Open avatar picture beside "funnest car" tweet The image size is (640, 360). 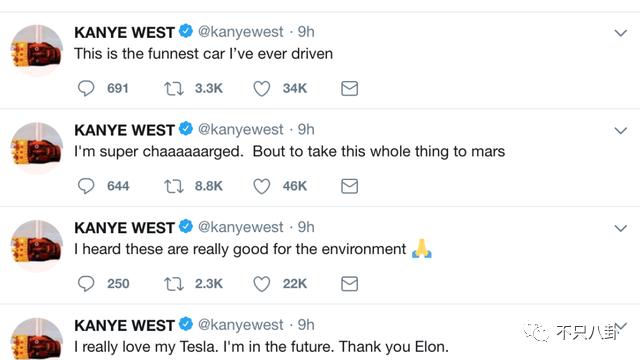(x=37, y=50)
